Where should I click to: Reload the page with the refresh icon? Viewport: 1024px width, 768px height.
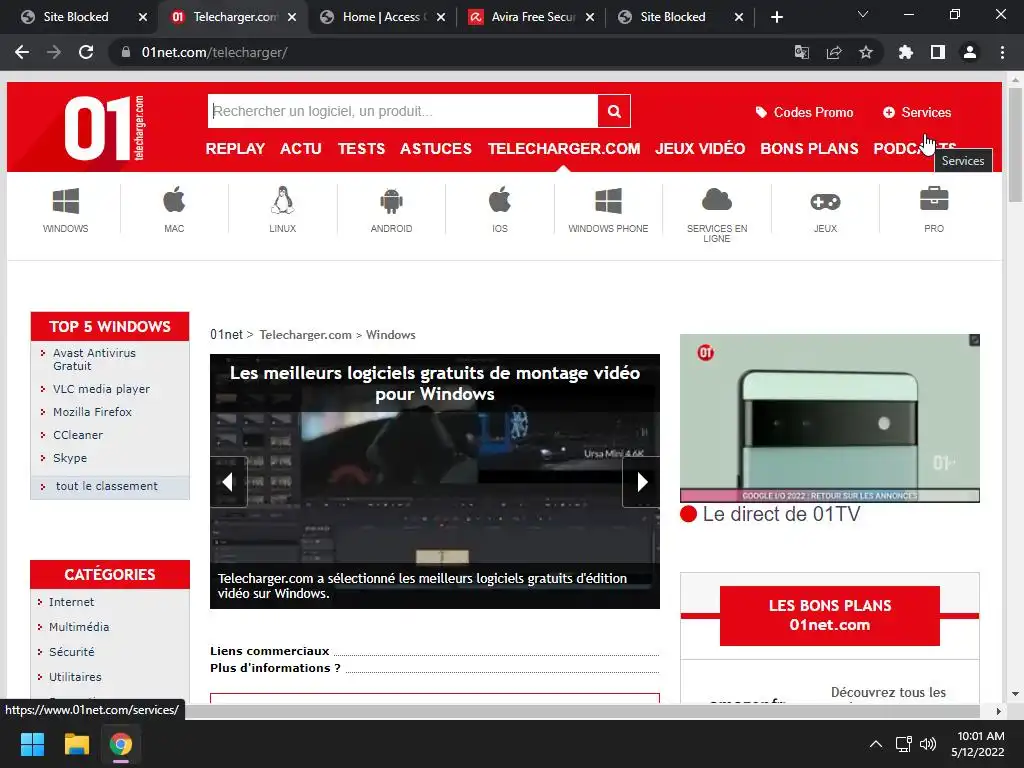point(86,52)
